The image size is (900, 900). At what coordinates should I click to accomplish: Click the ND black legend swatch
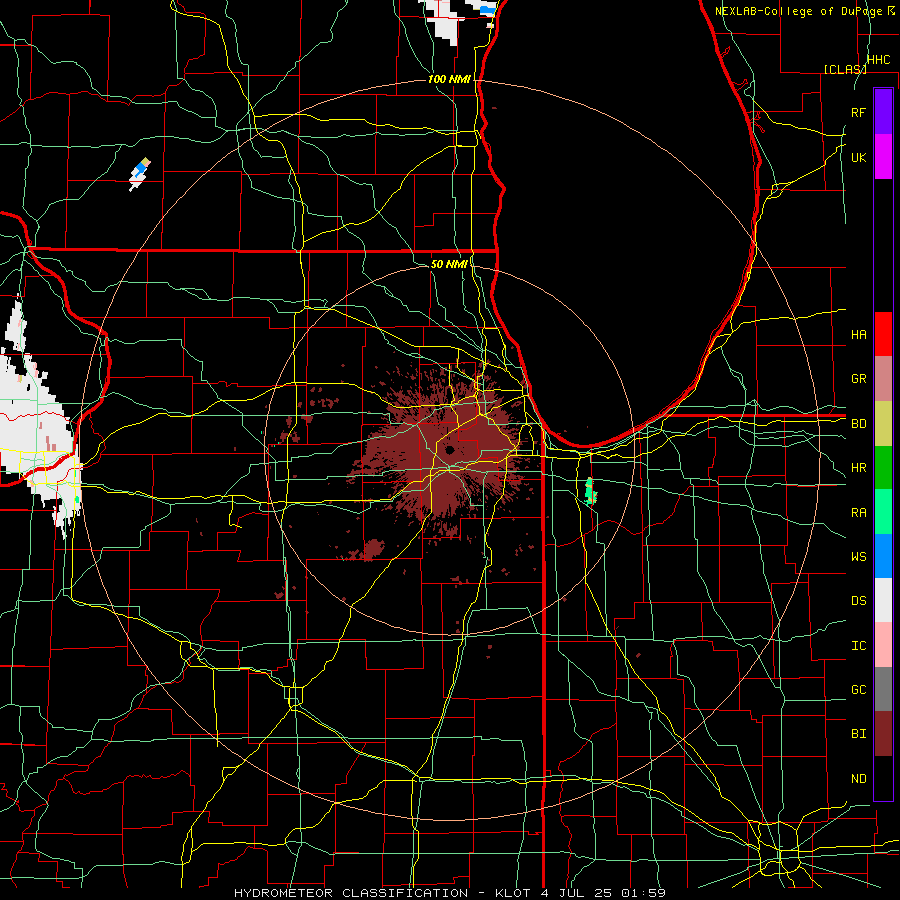[x=883, y=778]
